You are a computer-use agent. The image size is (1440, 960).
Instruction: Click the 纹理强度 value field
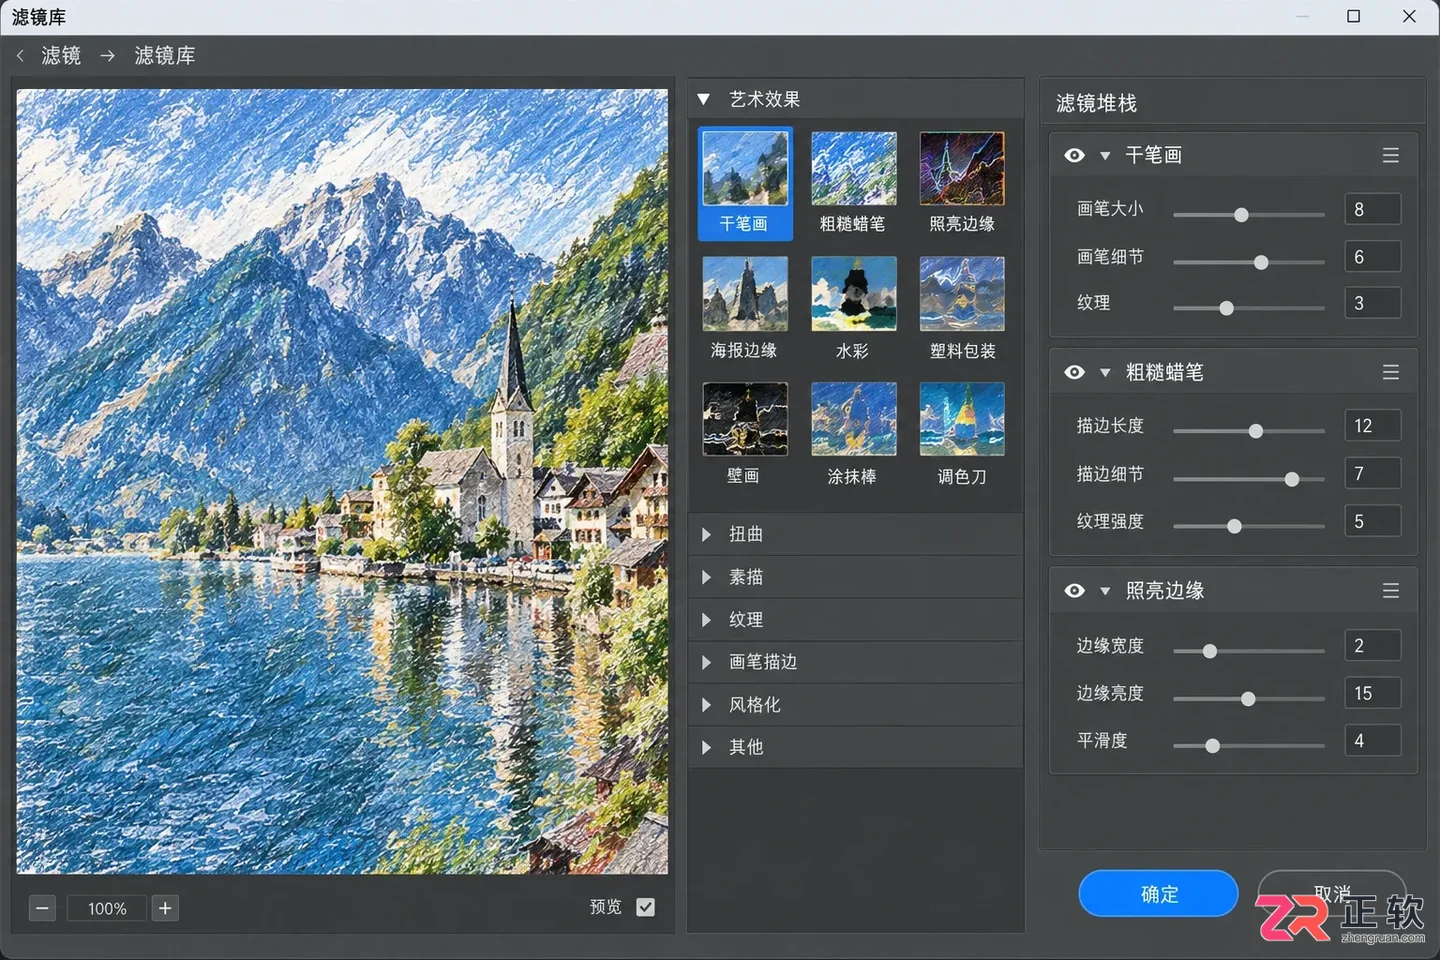[x=1373, y=521]
